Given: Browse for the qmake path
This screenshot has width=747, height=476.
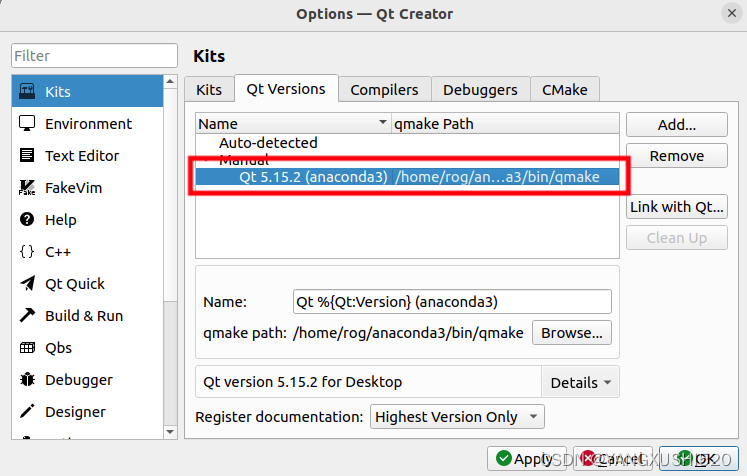Looking at the screenshot, I should pos(572,333).
